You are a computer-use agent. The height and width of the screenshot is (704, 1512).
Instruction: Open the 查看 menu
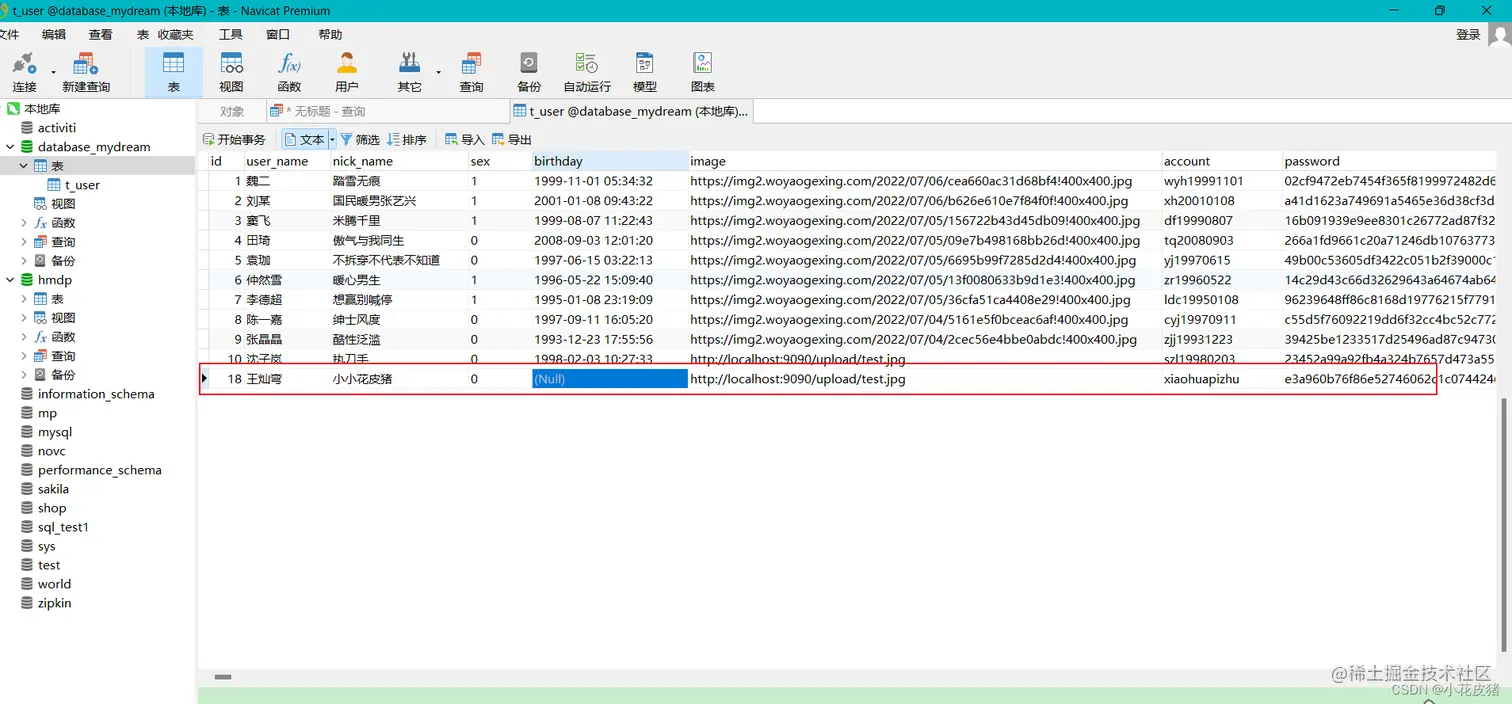(x=100, y=34)
